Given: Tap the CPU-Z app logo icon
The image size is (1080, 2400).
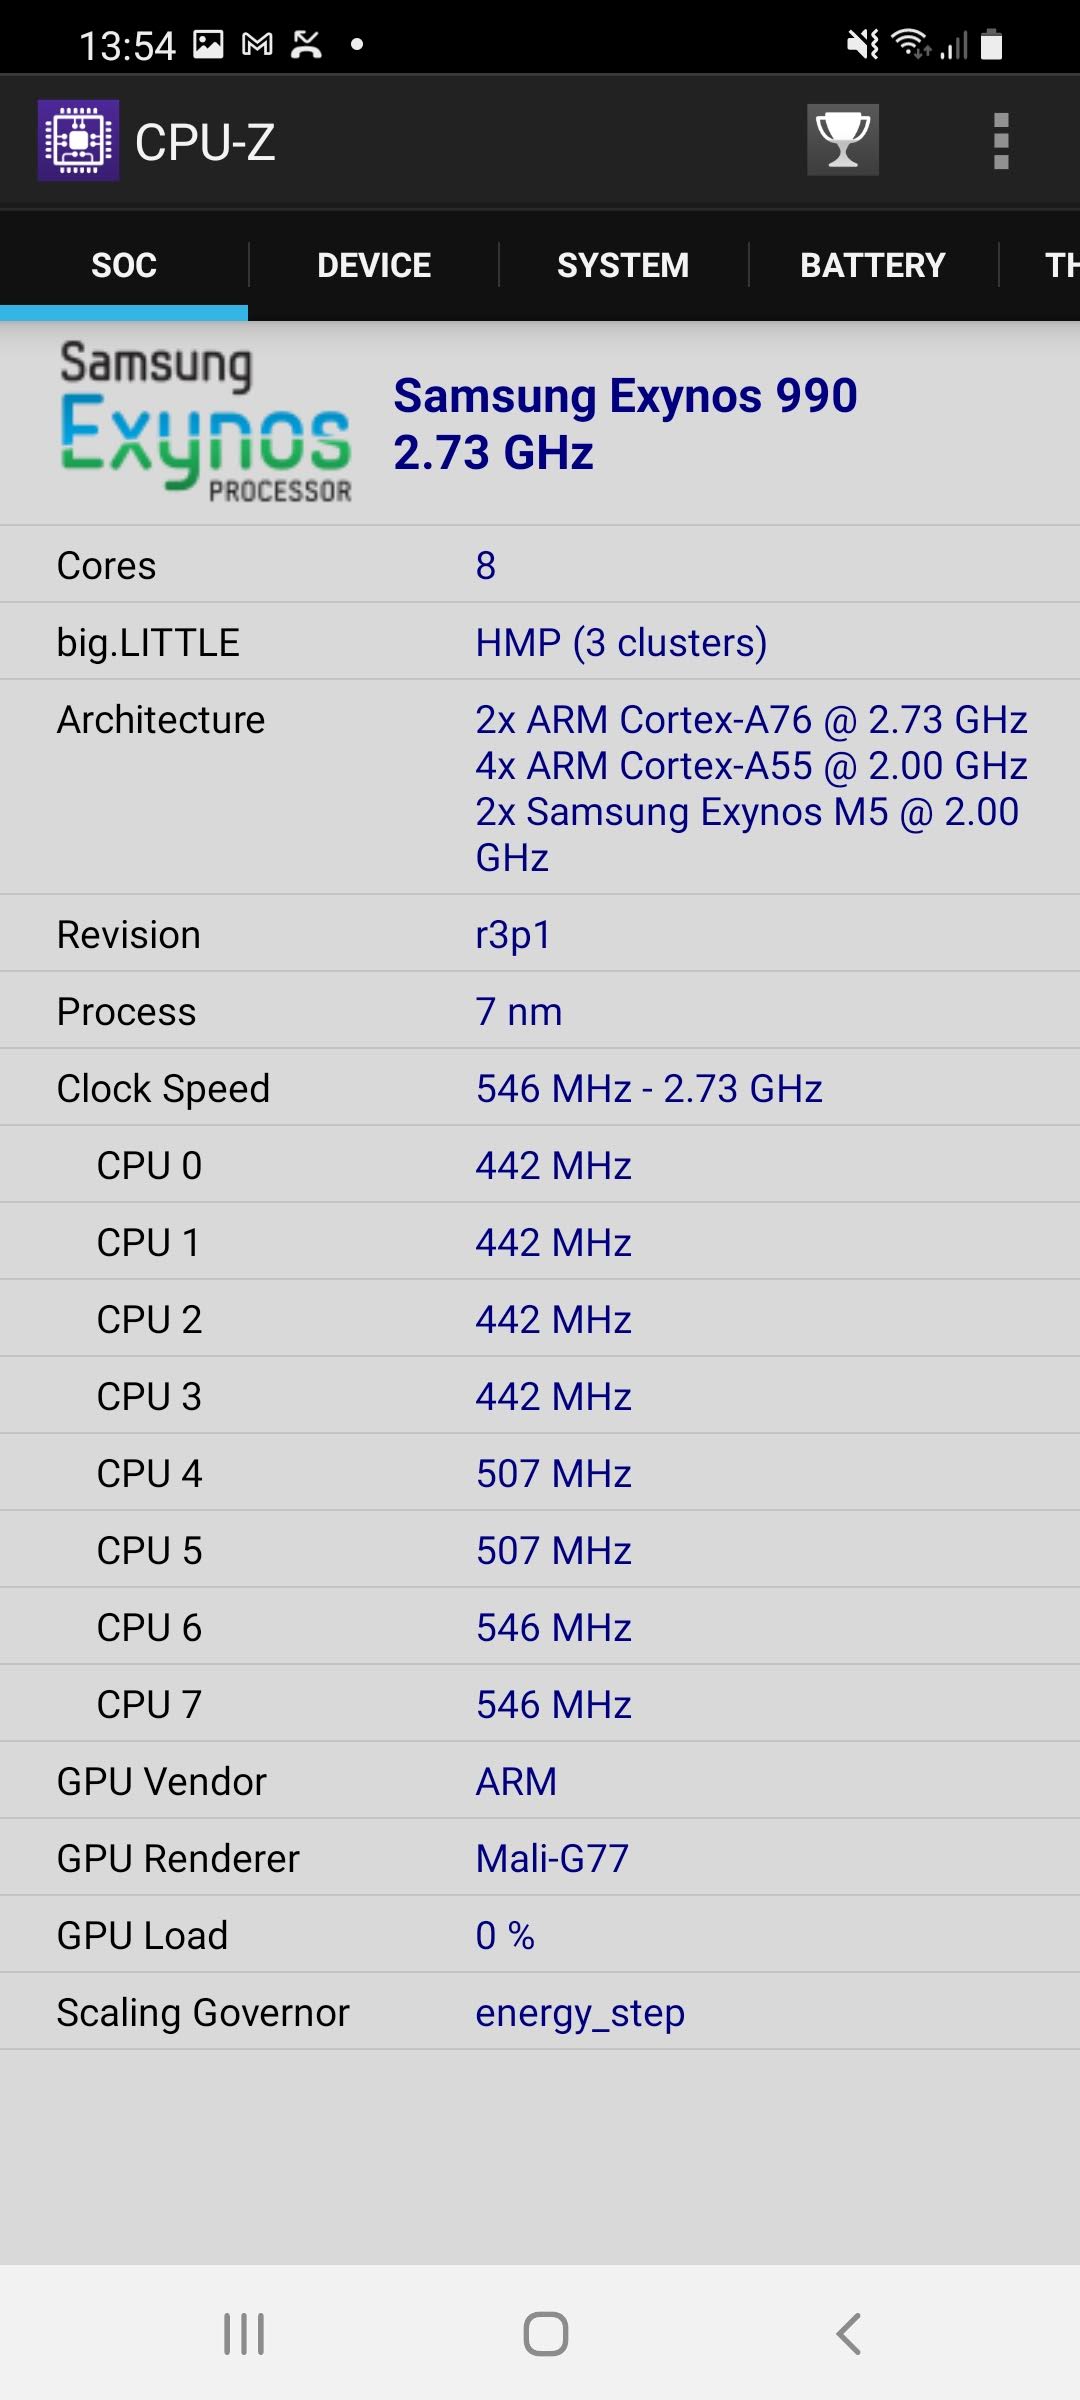Looking at the screenshot, I should tap(78, 141).
